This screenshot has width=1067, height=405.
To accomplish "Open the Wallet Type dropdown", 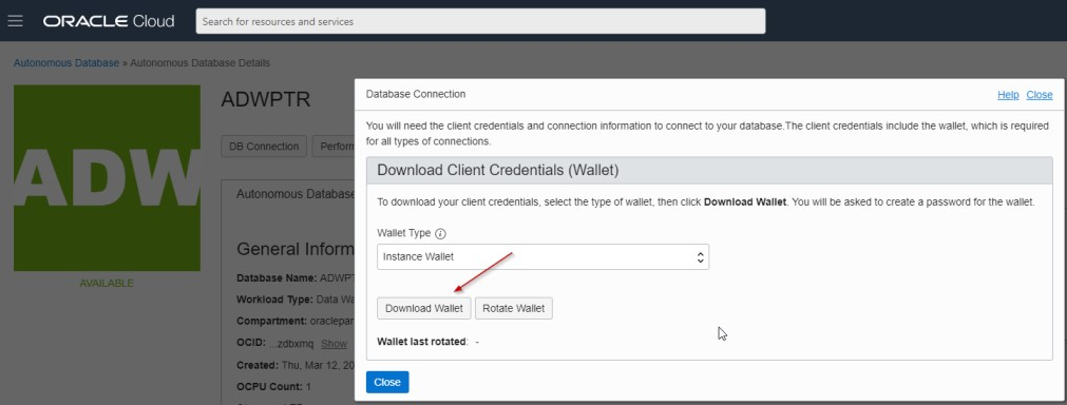I will tap(543, 257).
